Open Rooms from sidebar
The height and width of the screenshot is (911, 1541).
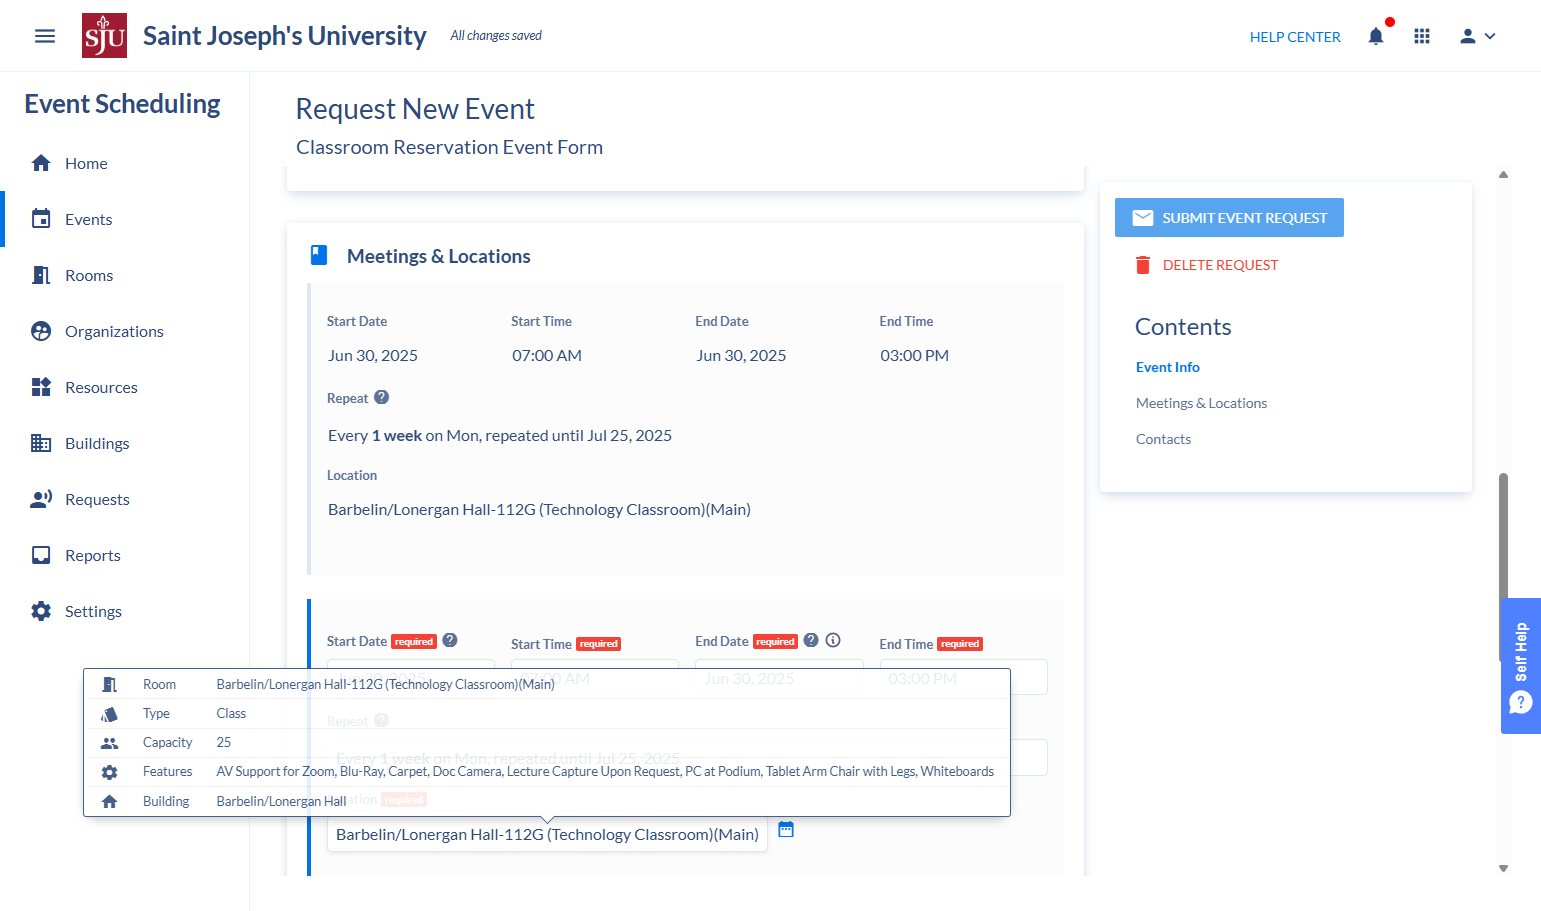coord(72,275)
